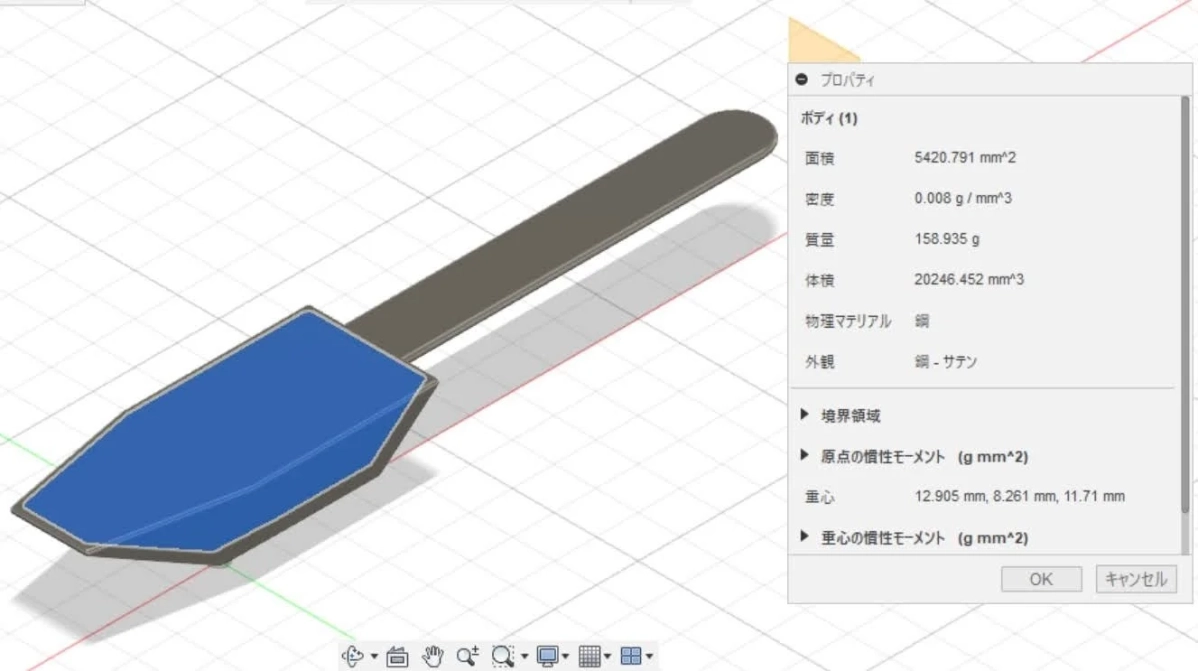
Task: Open the Display Settings dropdown menu
Action: click(563, 657)
